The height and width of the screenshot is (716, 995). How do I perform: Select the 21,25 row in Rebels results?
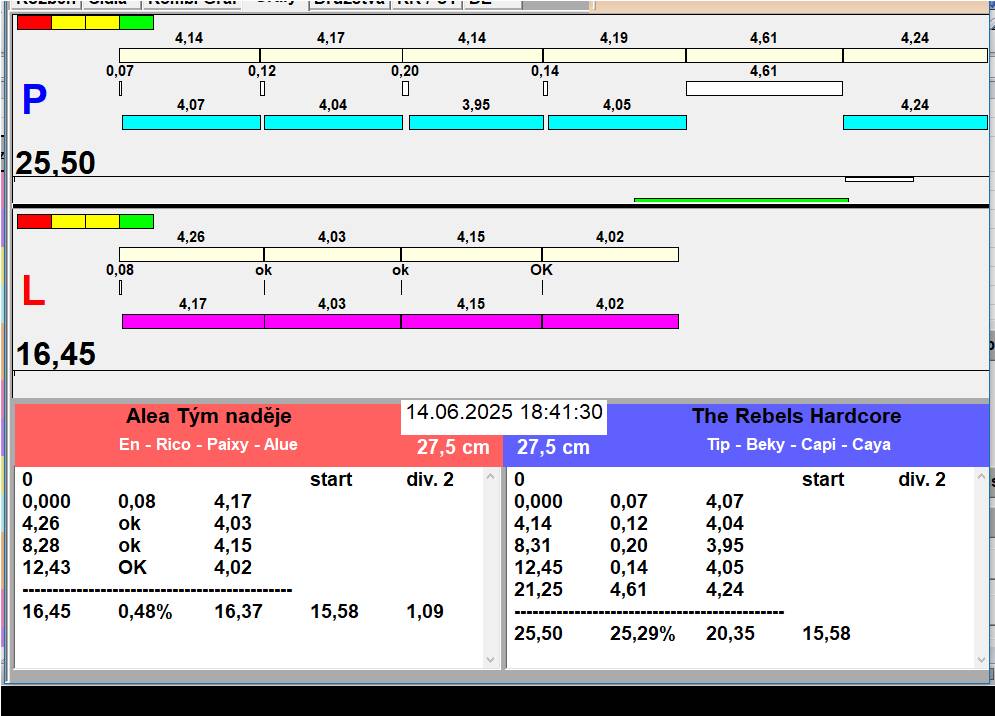(x=538, y=590)
